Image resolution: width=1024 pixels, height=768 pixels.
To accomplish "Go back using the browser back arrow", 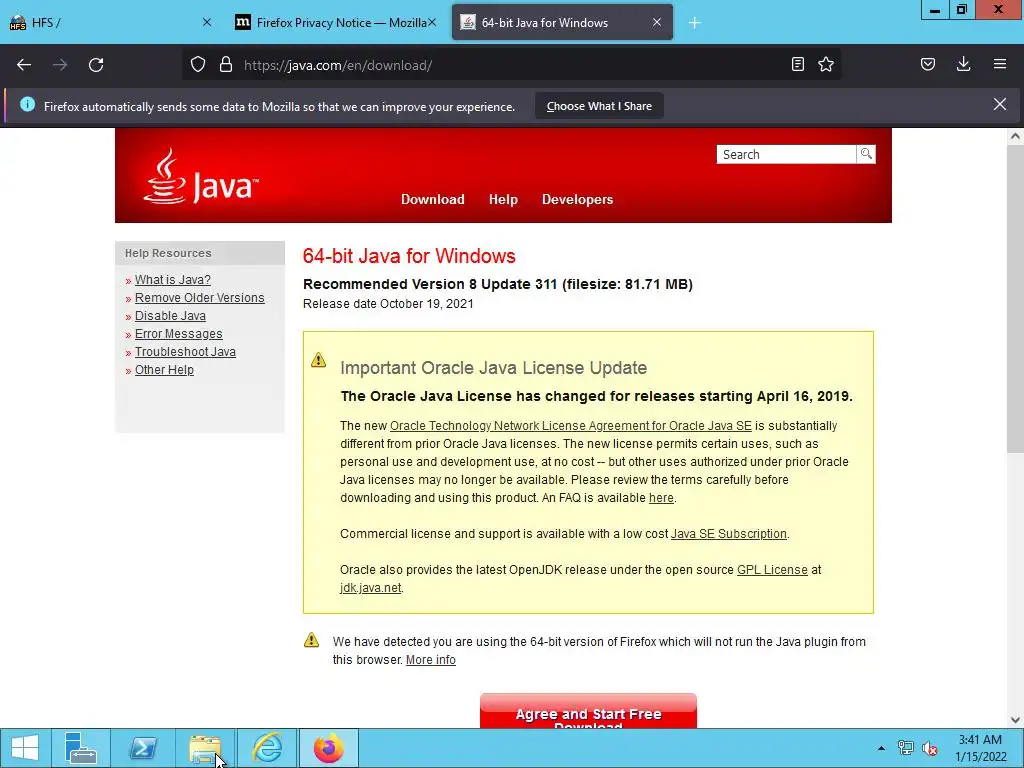I will [24, 65].
